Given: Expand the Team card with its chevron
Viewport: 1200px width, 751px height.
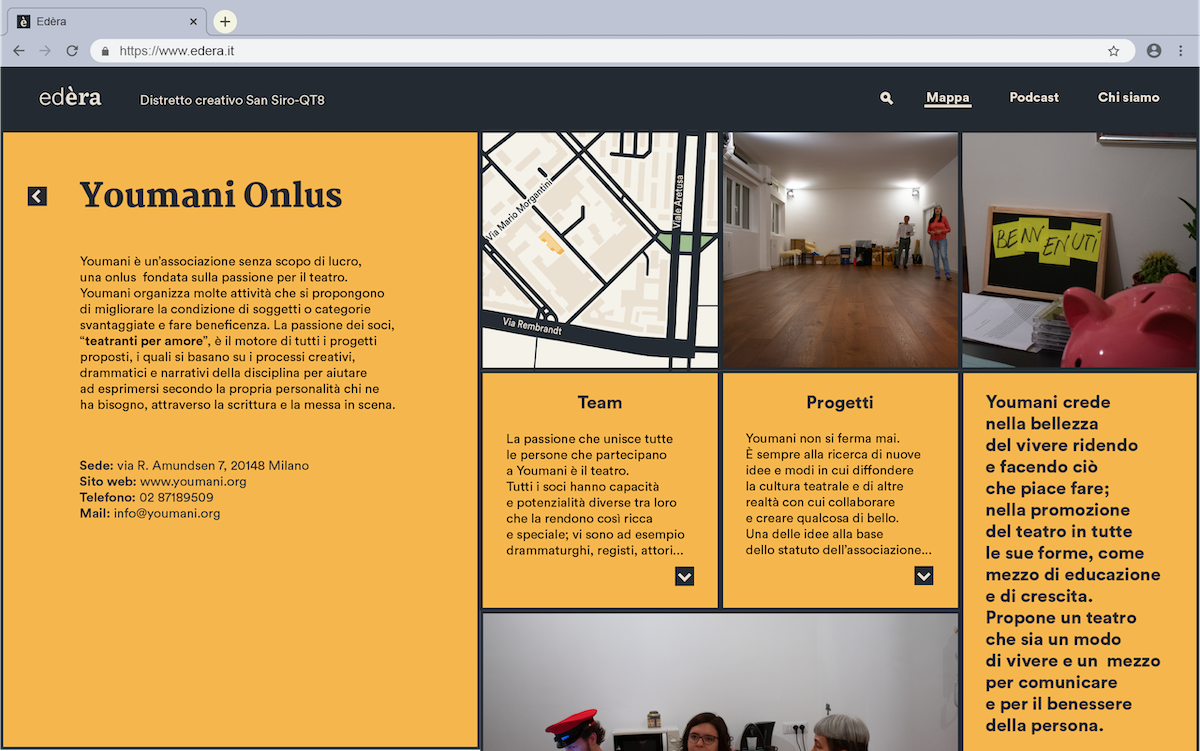Looking at the screenshot, I should click(x=684, y=576).
